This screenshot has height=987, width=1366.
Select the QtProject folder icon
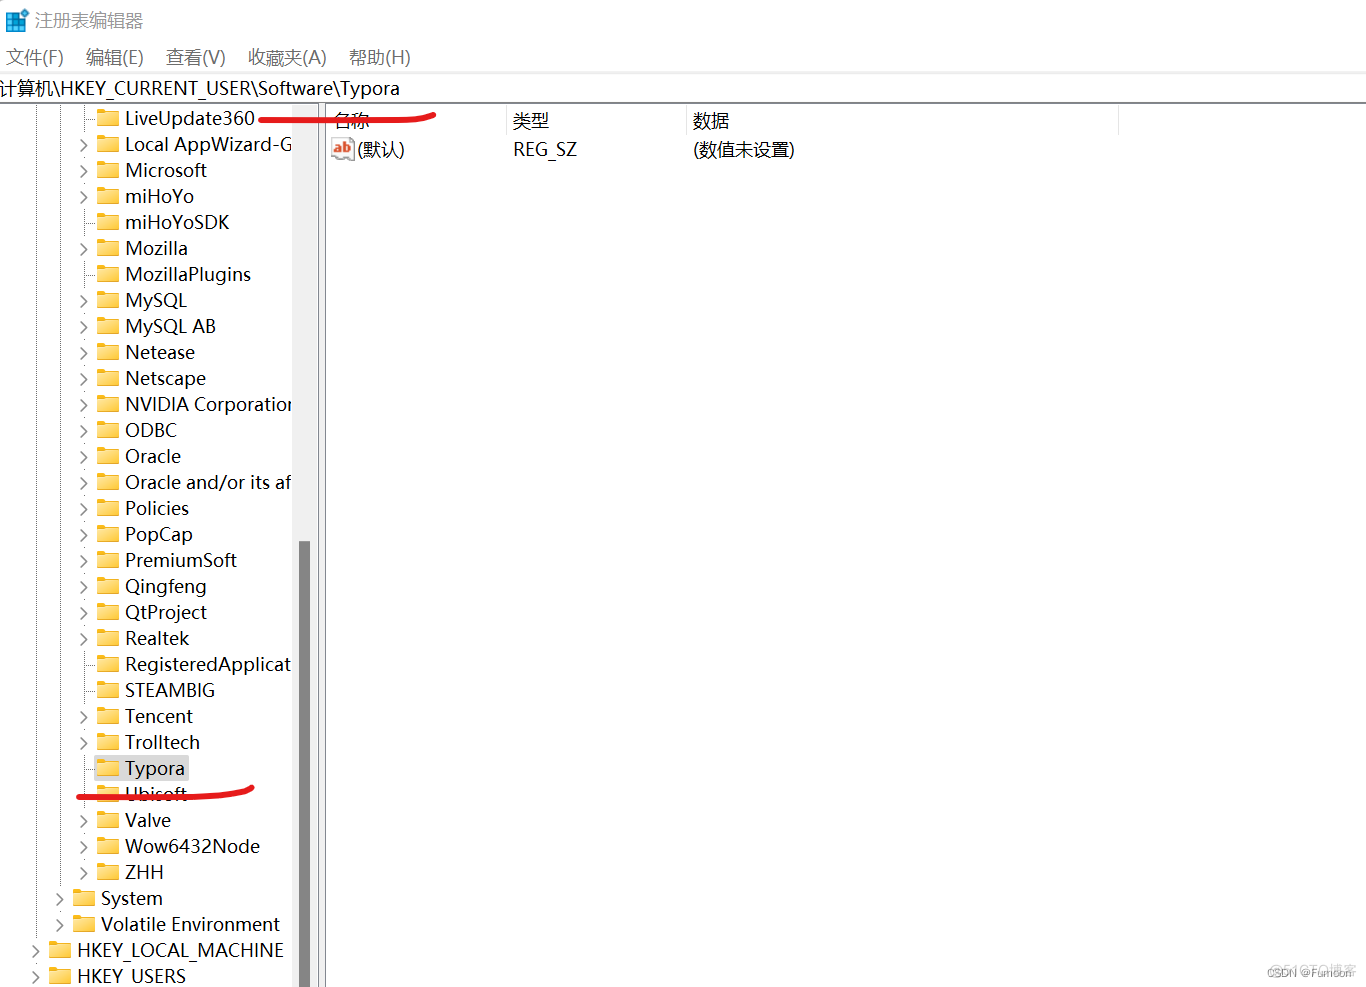pos(108,612)
